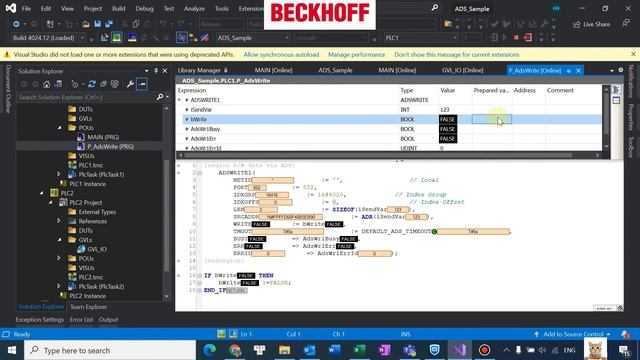640x360 pixels.
Task: Switch to the ADS_Sample tab
Action: coord(335,70)
